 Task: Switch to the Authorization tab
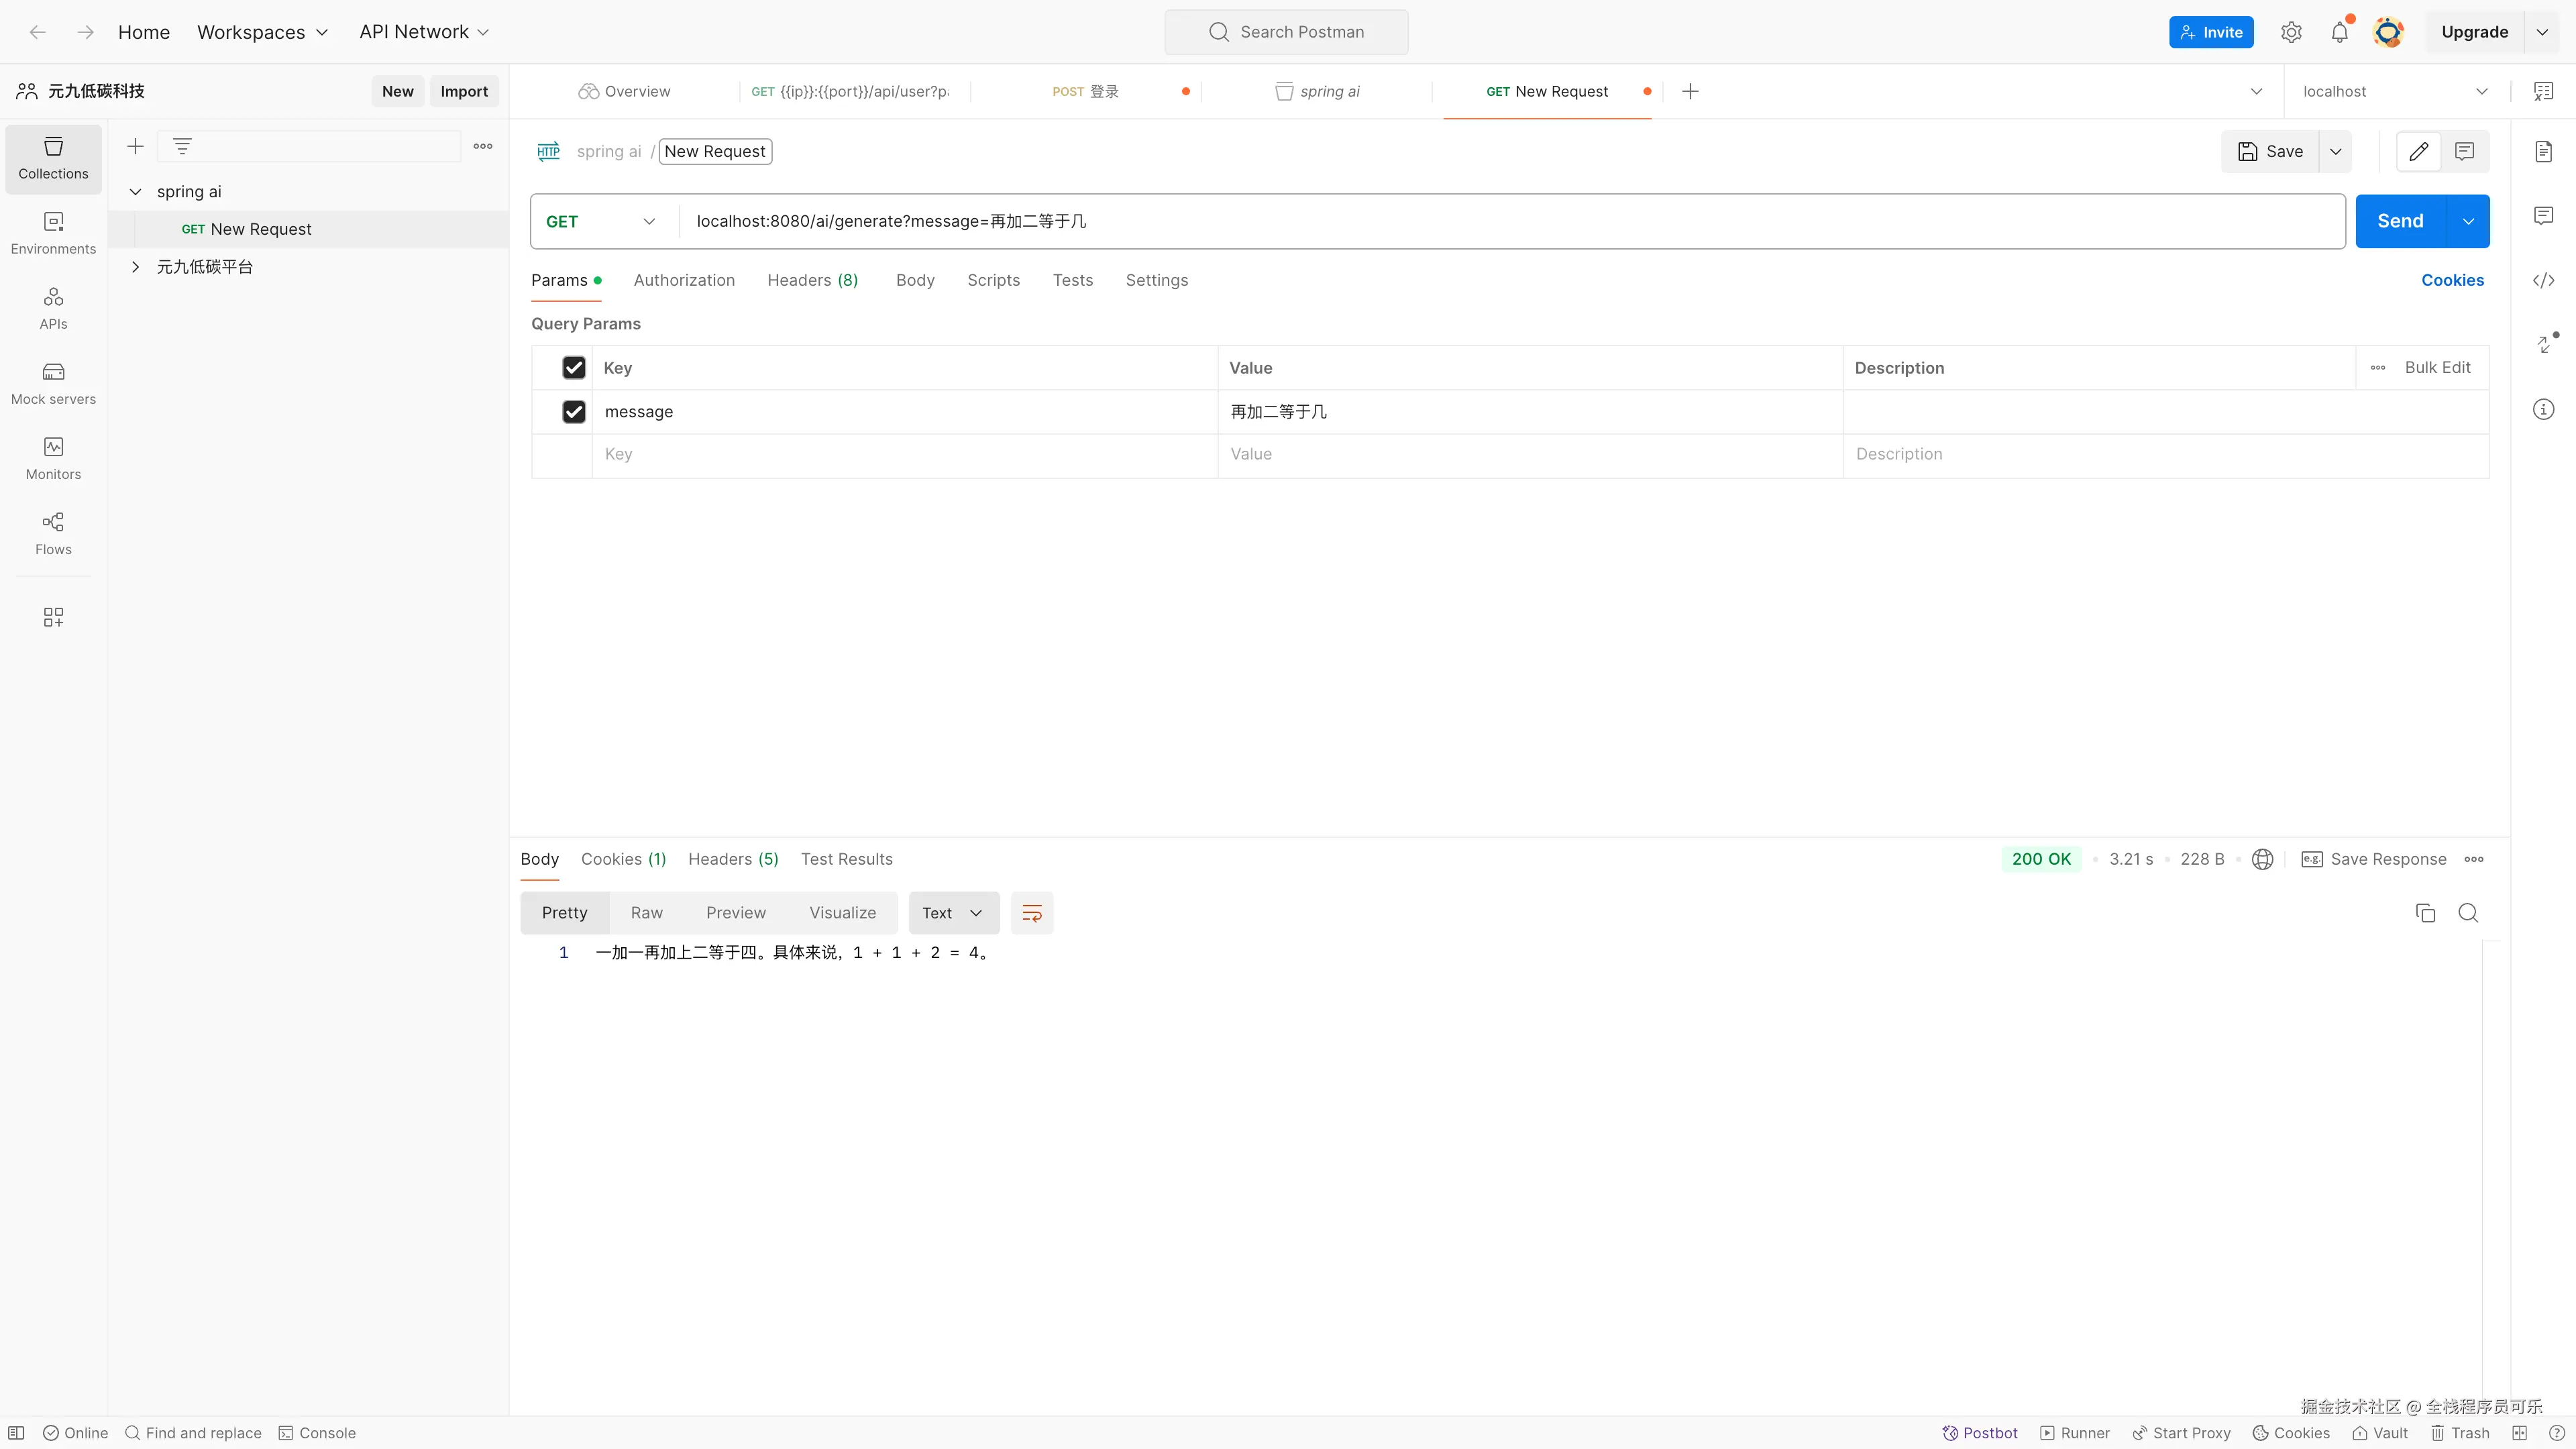[x=684, y=280]
